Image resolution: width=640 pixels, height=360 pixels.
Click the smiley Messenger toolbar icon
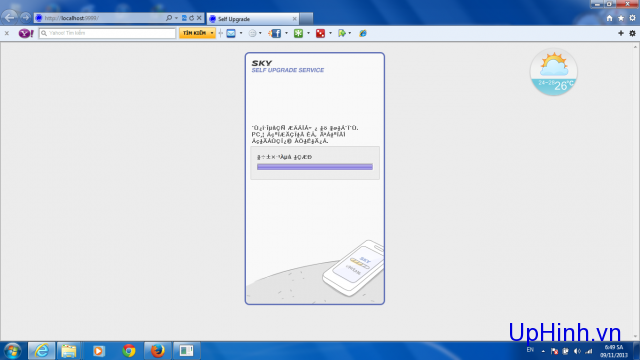[252, 33]
